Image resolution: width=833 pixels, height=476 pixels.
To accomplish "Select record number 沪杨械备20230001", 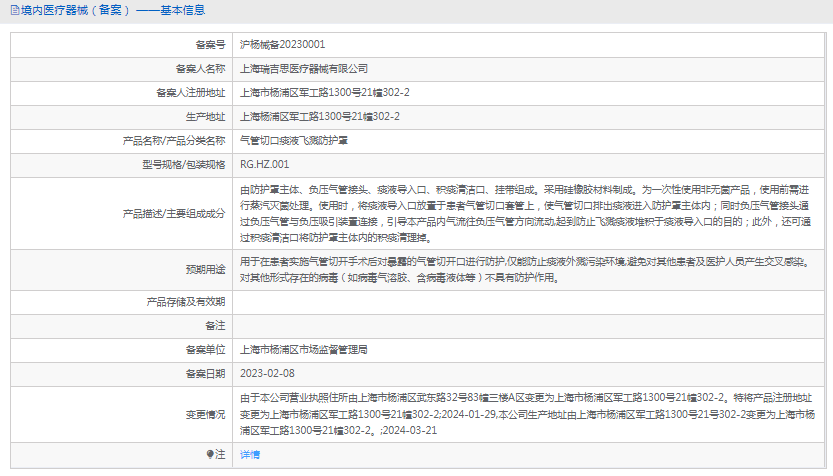I will click(x=282, y=45).
